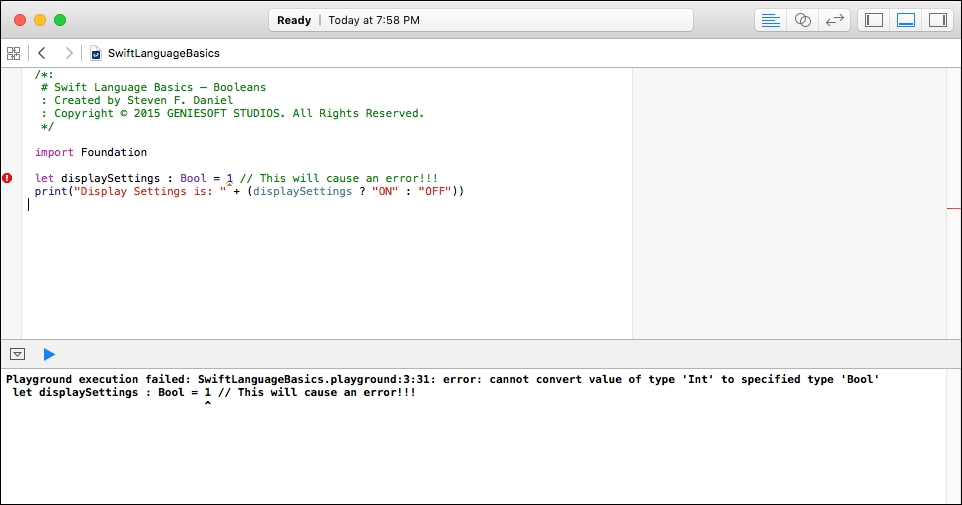Image resolution: width=962 pixels, height=505 pixels.
Task: Go back in editor history
Action: 42,53
